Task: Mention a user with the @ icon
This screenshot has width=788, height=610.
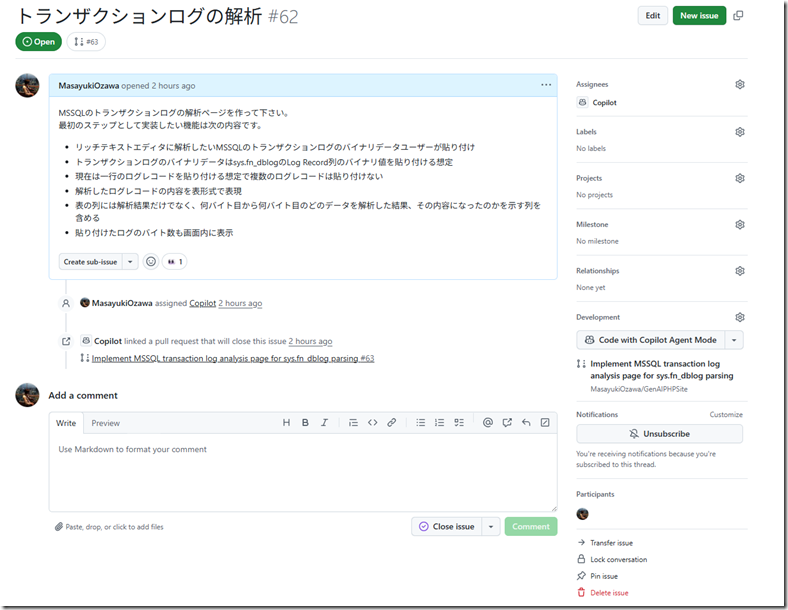Action: click(x=487, y=423)
